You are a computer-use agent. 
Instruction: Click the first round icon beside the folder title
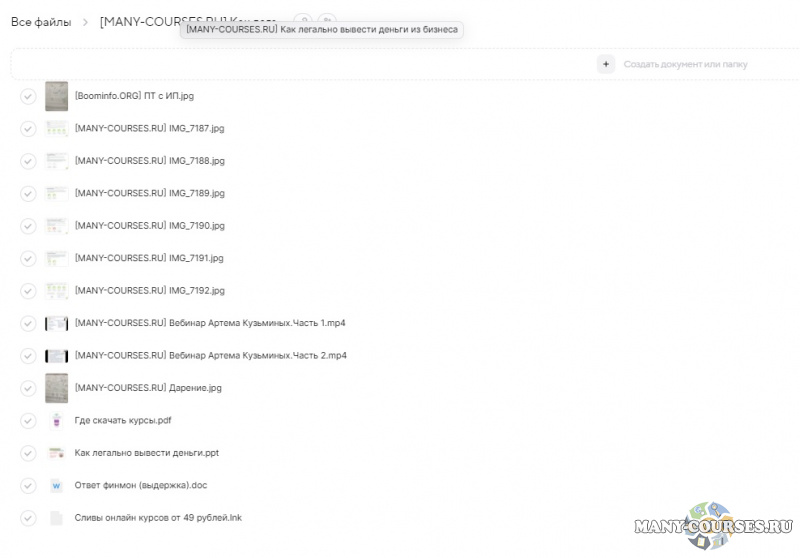click(302, 21)
